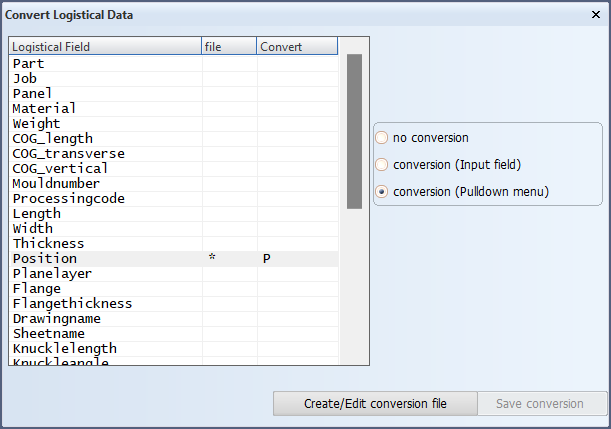The image size is (611, 429).
Task: Select the COG_transverse field row
Action: pos(173,154)
